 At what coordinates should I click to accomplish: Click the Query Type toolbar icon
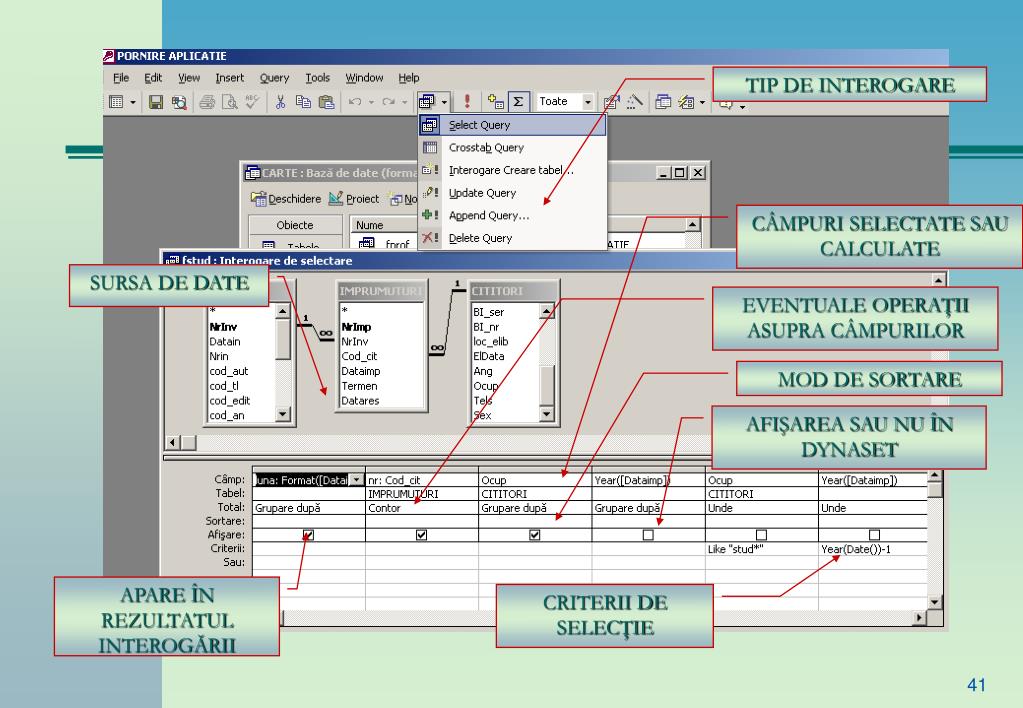click(427, 102)
